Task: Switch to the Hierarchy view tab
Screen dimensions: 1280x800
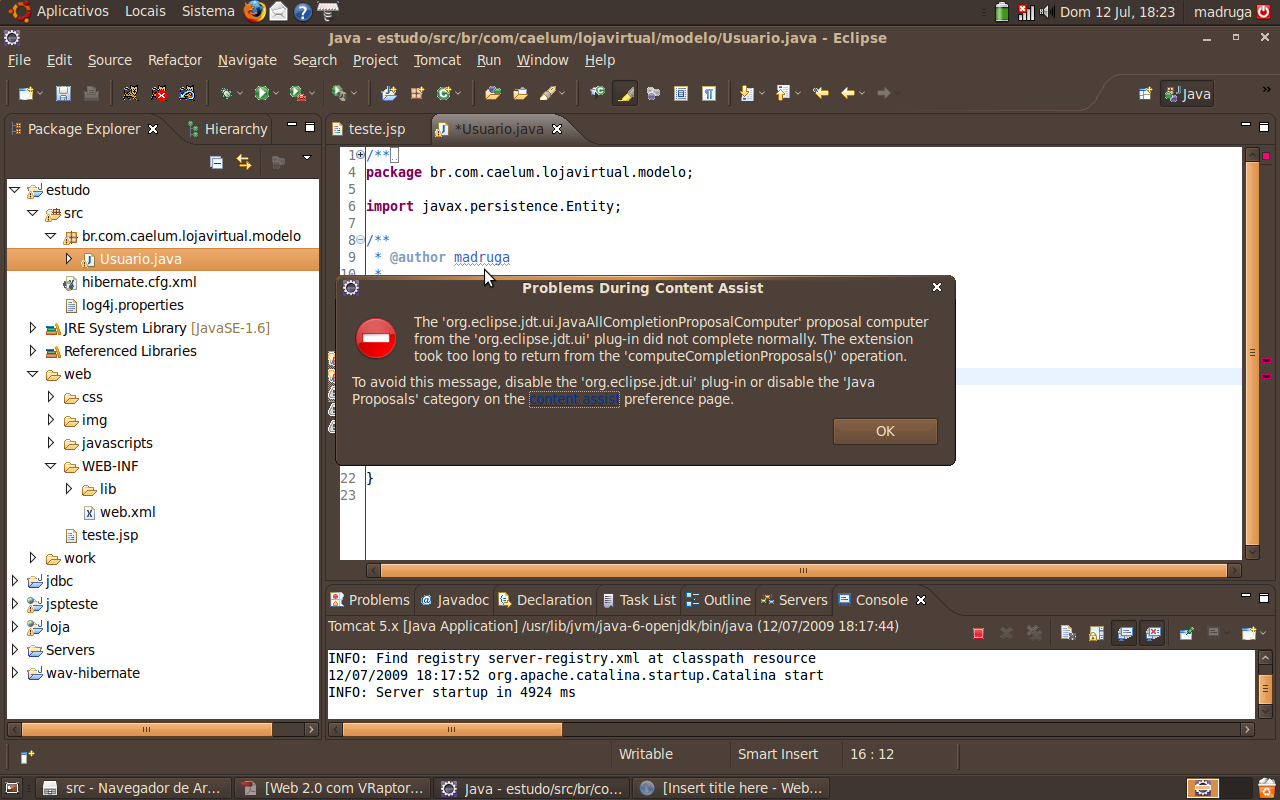Action: point(228,129)
